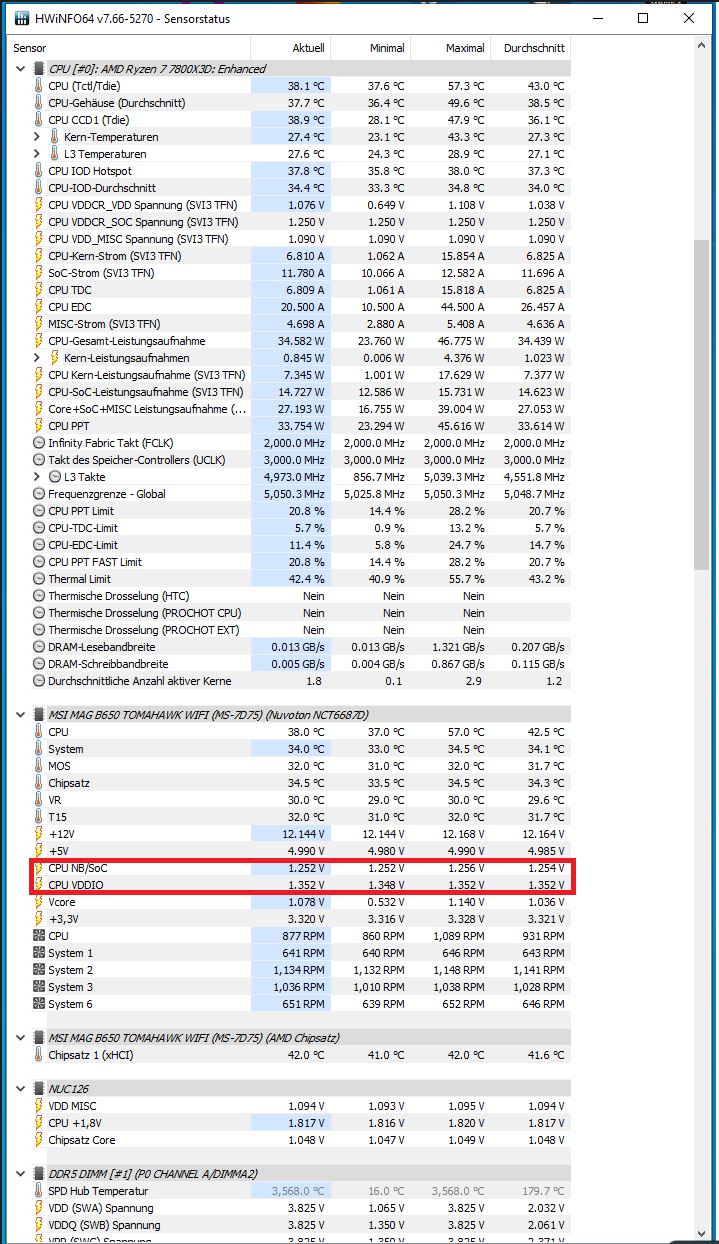The image size is (719, 1244).
Task: Collapse the NUC126 sensor group
Action: [21, 1089]
